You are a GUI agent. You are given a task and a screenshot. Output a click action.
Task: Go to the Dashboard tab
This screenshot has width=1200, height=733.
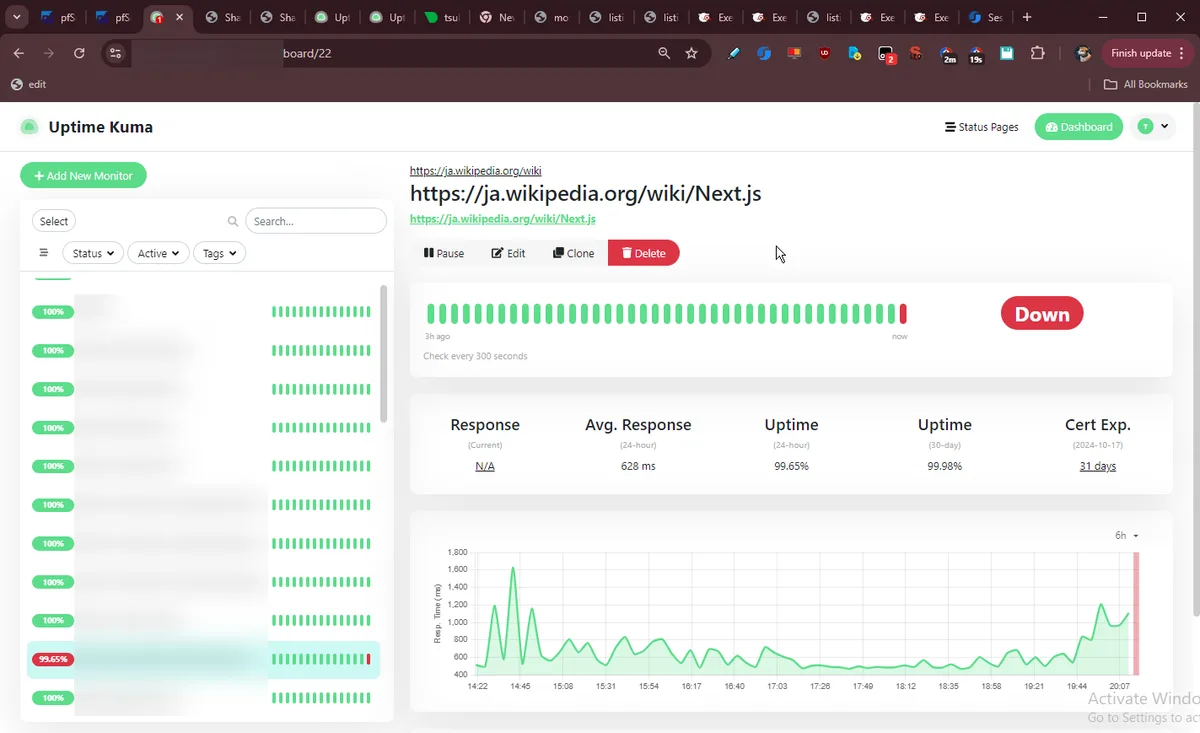point(1078,127)
